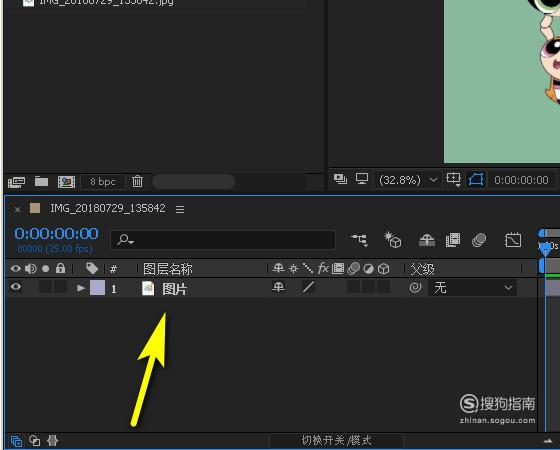Click the Label tag column header

tap(92, 268)
